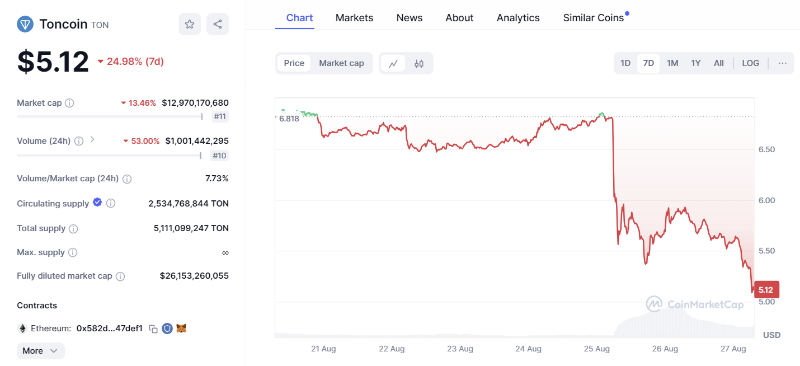Switch to the Analytics tab
The width and height of the screenshot is (800, 366).
click(518, 18)
